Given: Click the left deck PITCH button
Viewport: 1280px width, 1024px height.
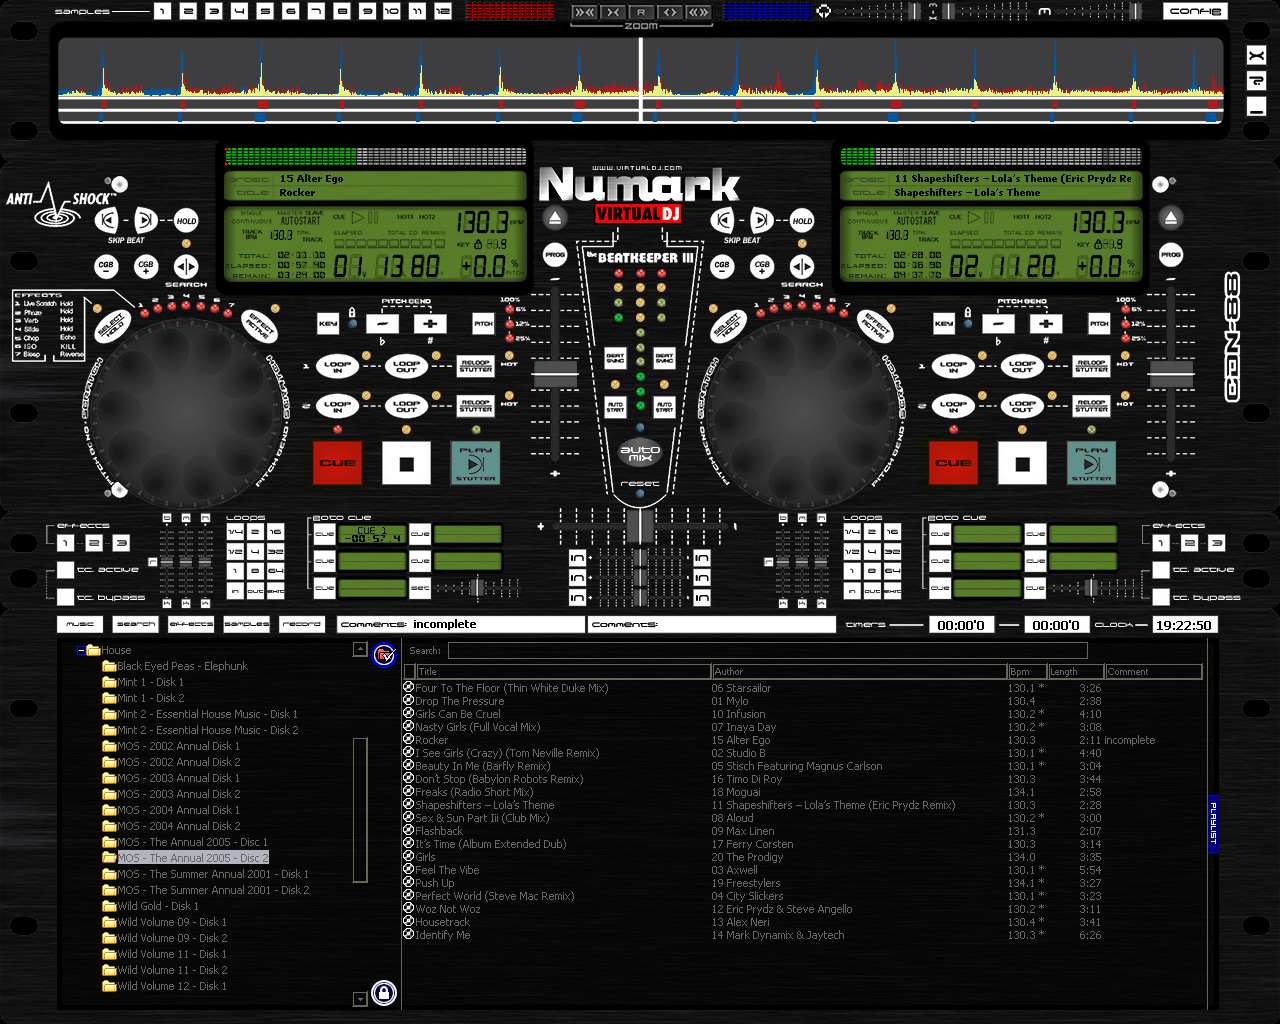Looking at the screenshot, I should coord(483,323).
